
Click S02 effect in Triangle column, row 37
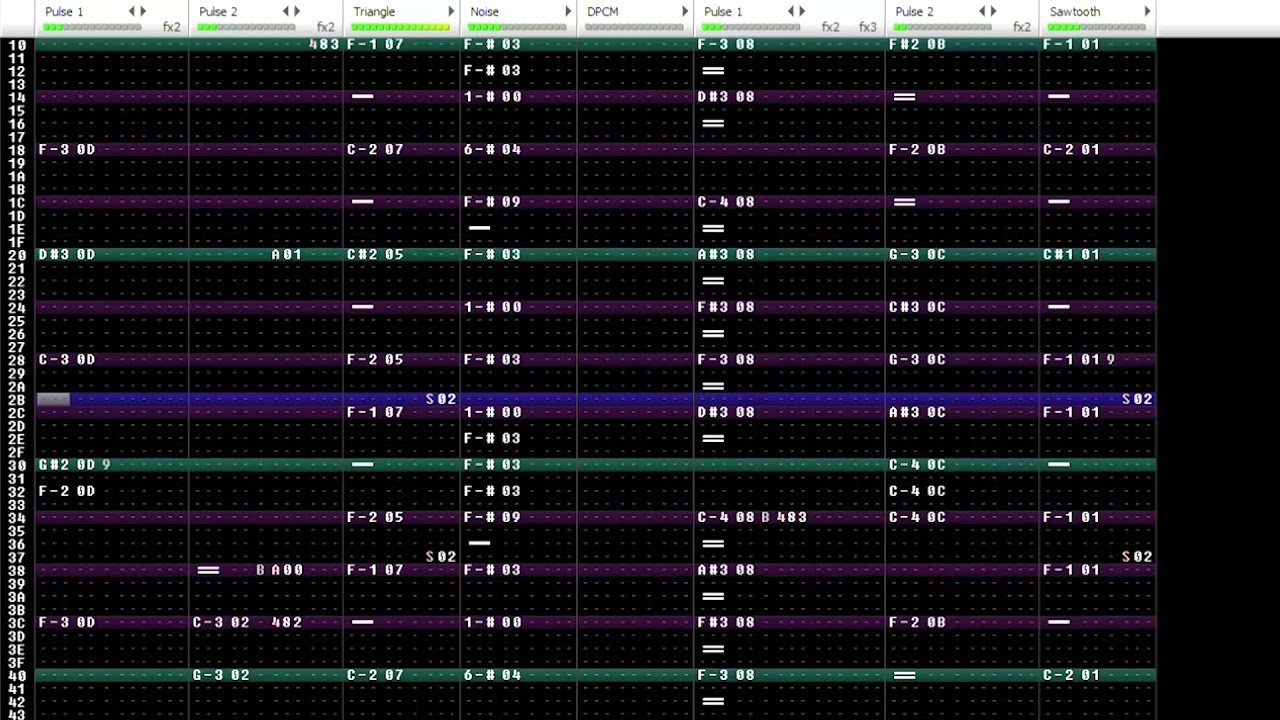coord(441,557)
